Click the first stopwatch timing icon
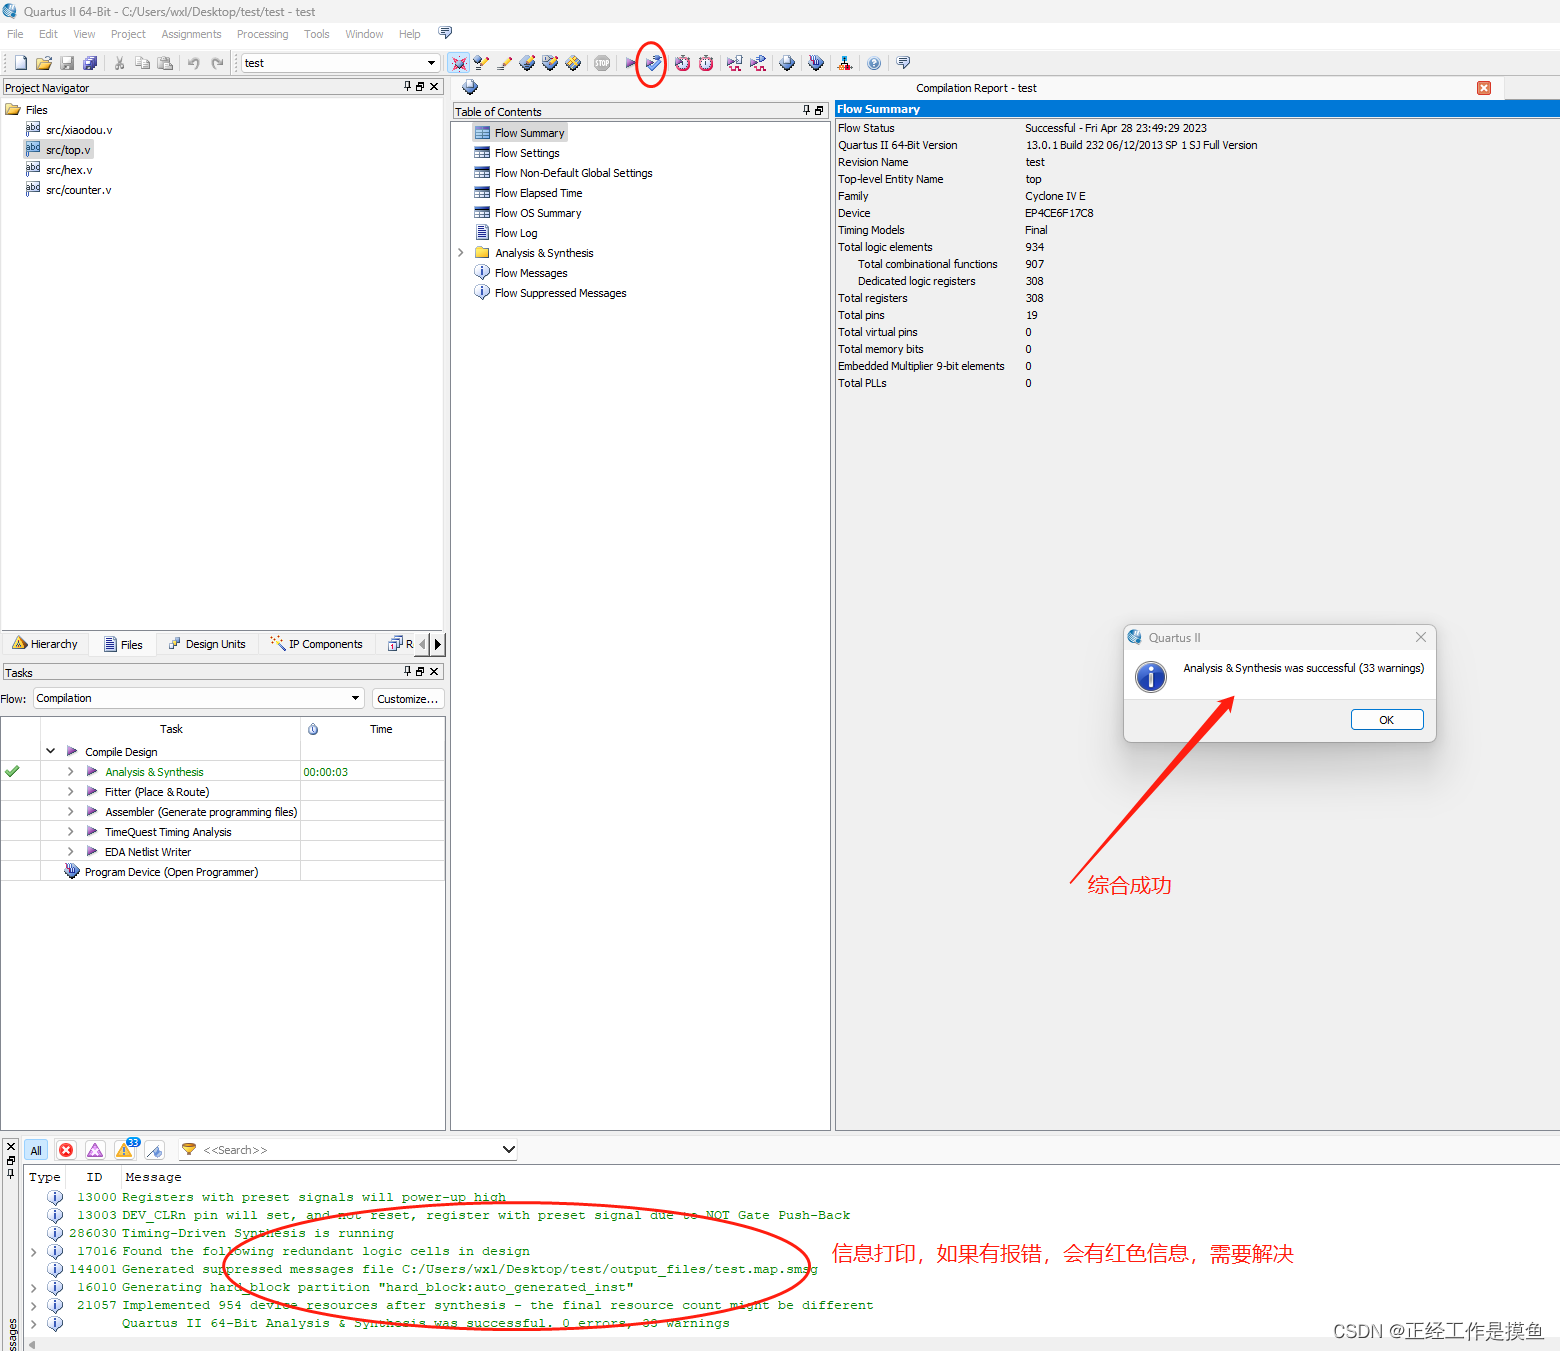 click(x=682, y=63)
